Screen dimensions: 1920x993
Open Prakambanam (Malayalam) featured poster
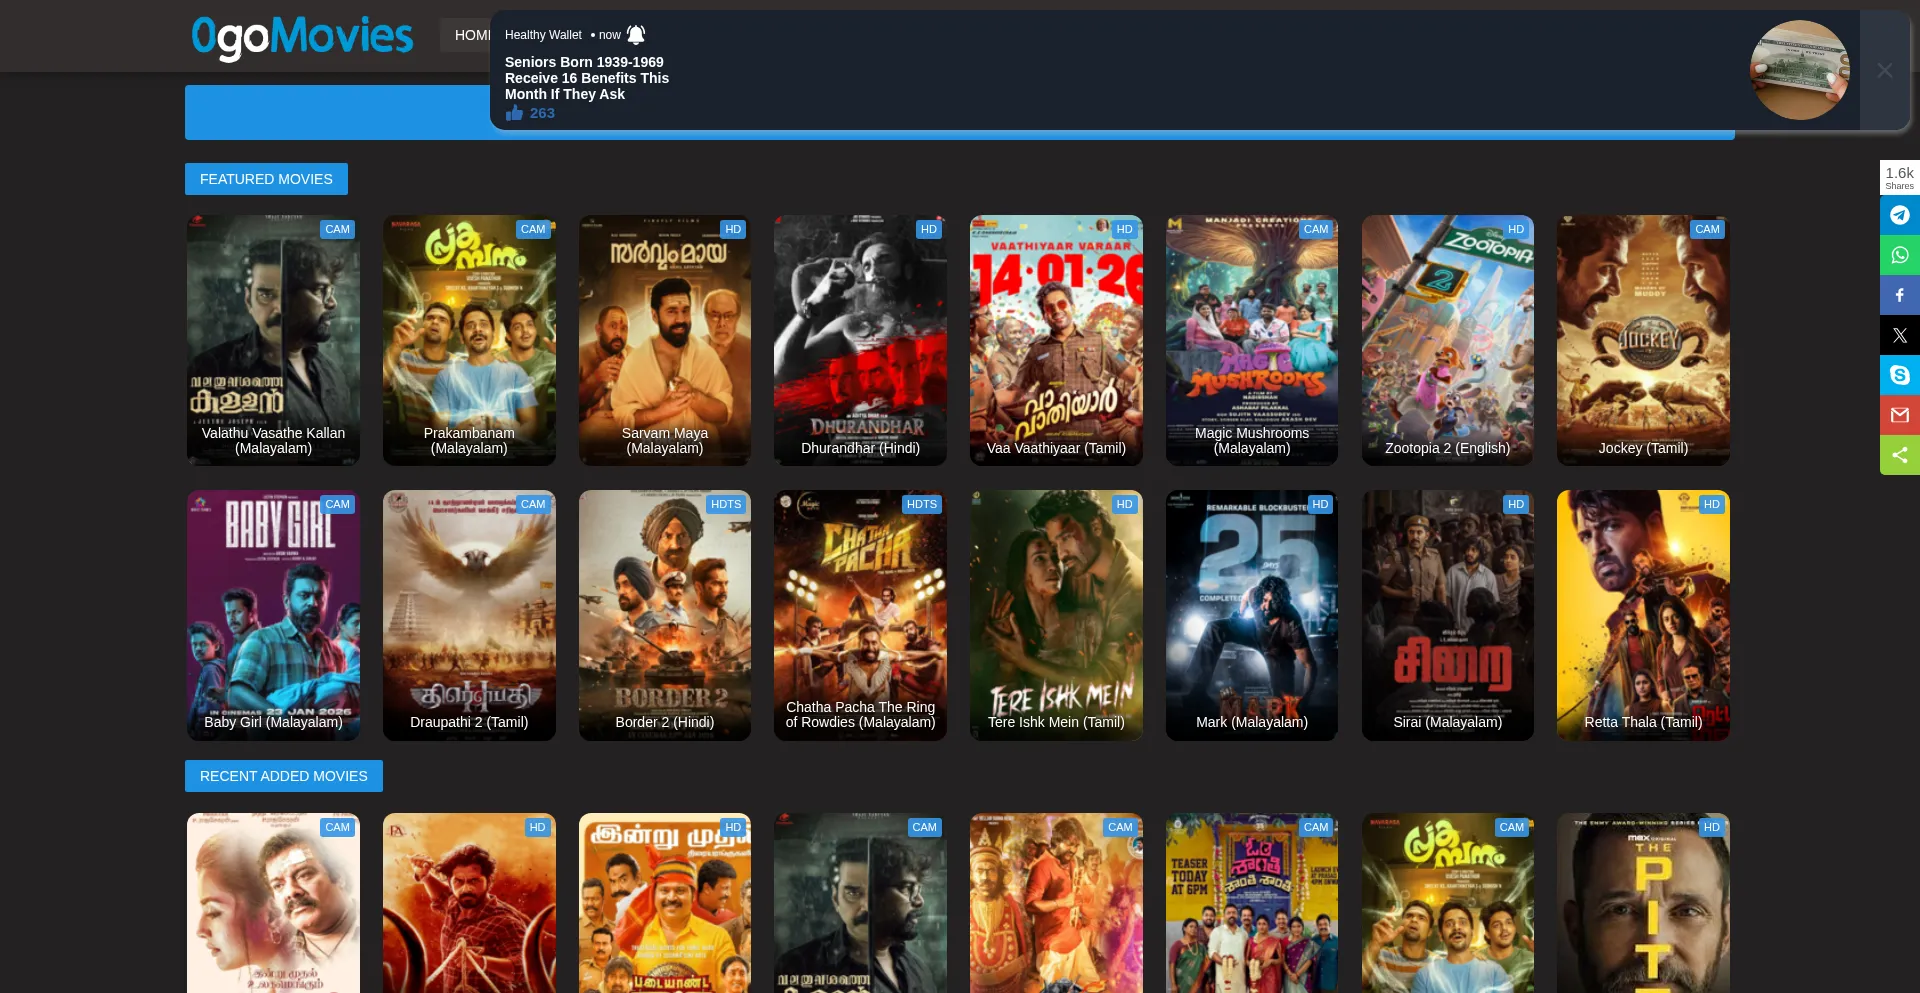469,340
